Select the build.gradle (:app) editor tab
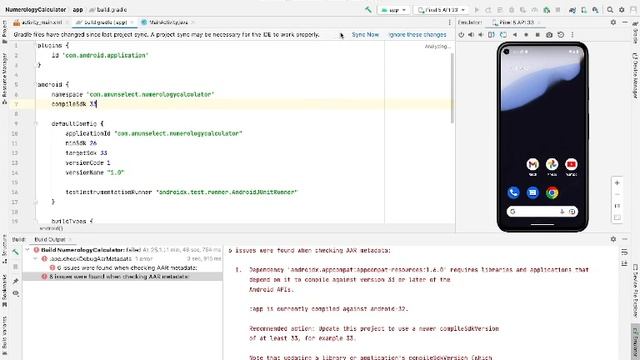Viewport: 640px width, 360px height. coord(105,22)
